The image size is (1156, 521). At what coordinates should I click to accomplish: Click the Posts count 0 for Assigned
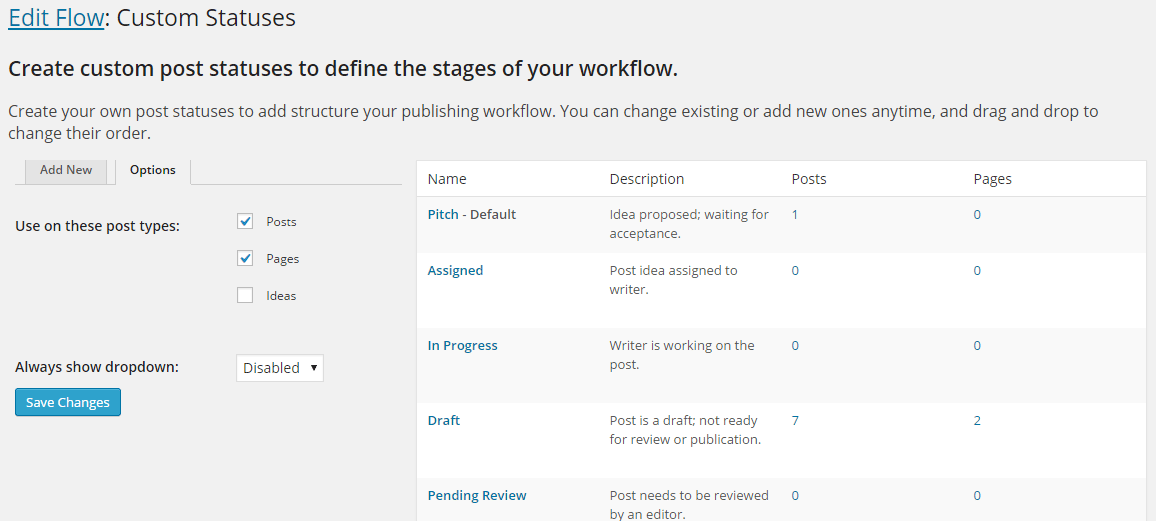[x=795, y=270]
